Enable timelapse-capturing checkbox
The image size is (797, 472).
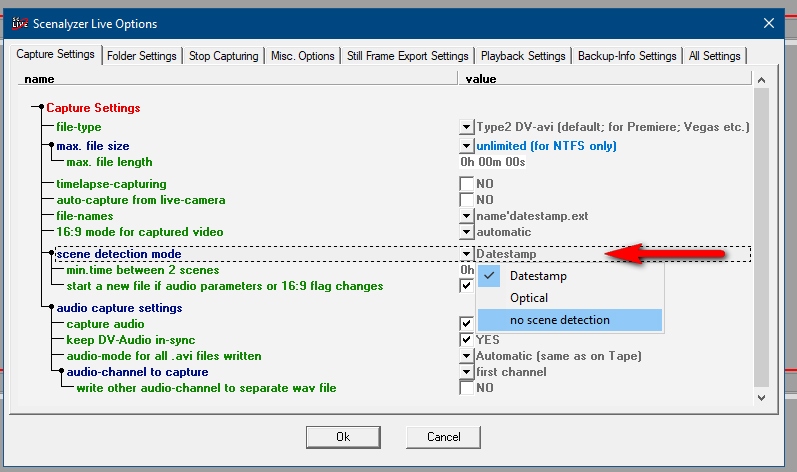[x=466, y=183]
